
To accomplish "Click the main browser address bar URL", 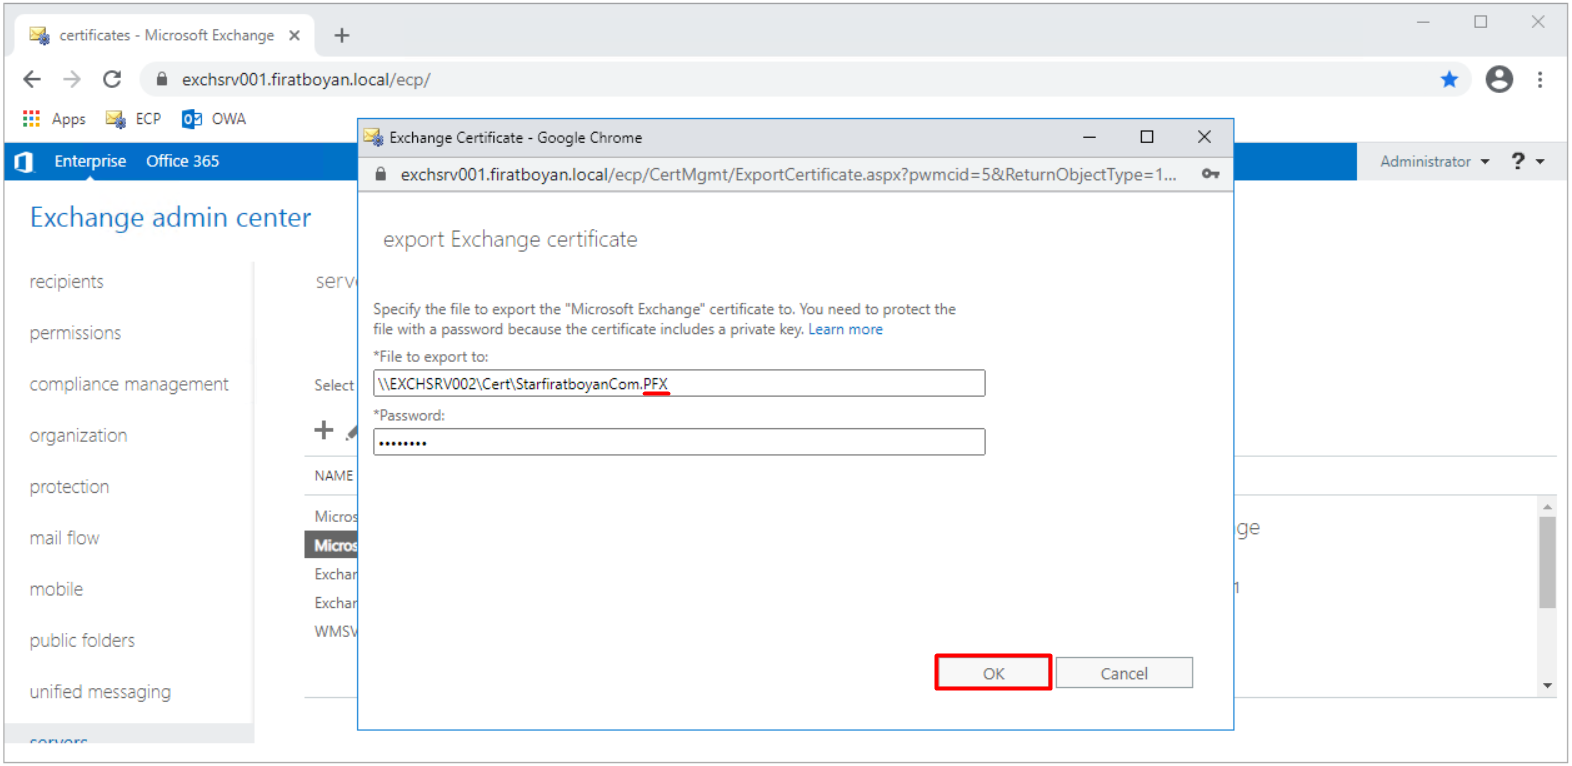I will tap(306, 79).
